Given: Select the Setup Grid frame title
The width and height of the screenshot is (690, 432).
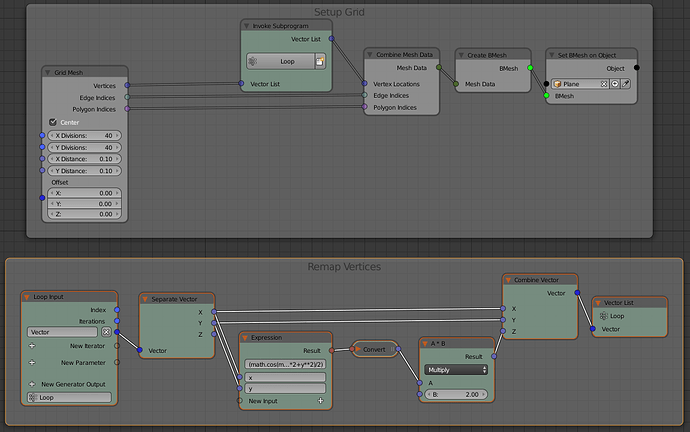Looking at the screenshot, I should (339, 12).
